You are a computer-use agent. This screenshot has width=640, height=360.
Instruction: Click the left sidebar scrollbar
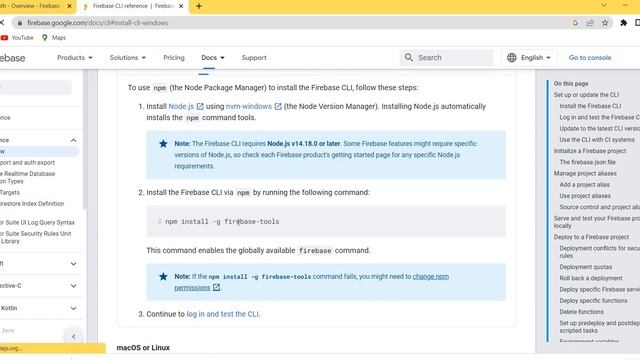pyautogui.click(x=85, y=139)
